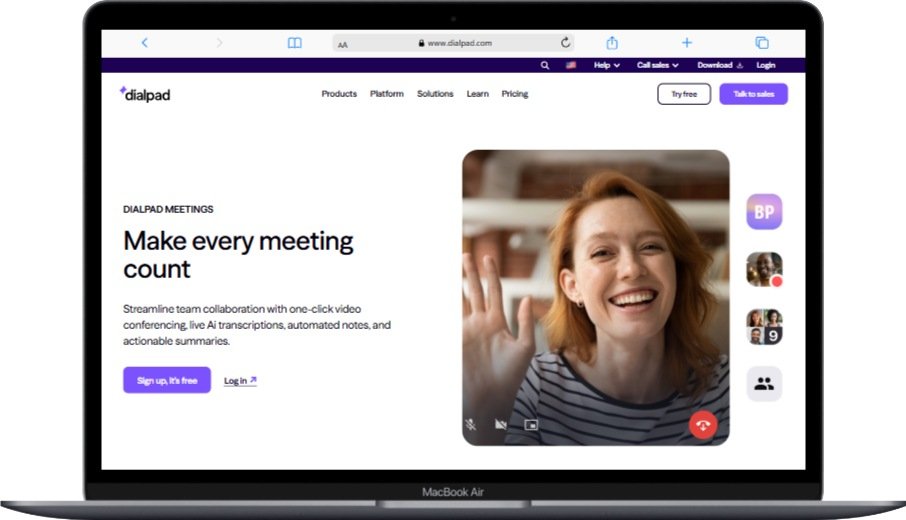The image size is (906, 520).
Task: Open the group thumbnail showing 9
Action: coord(764,326)
